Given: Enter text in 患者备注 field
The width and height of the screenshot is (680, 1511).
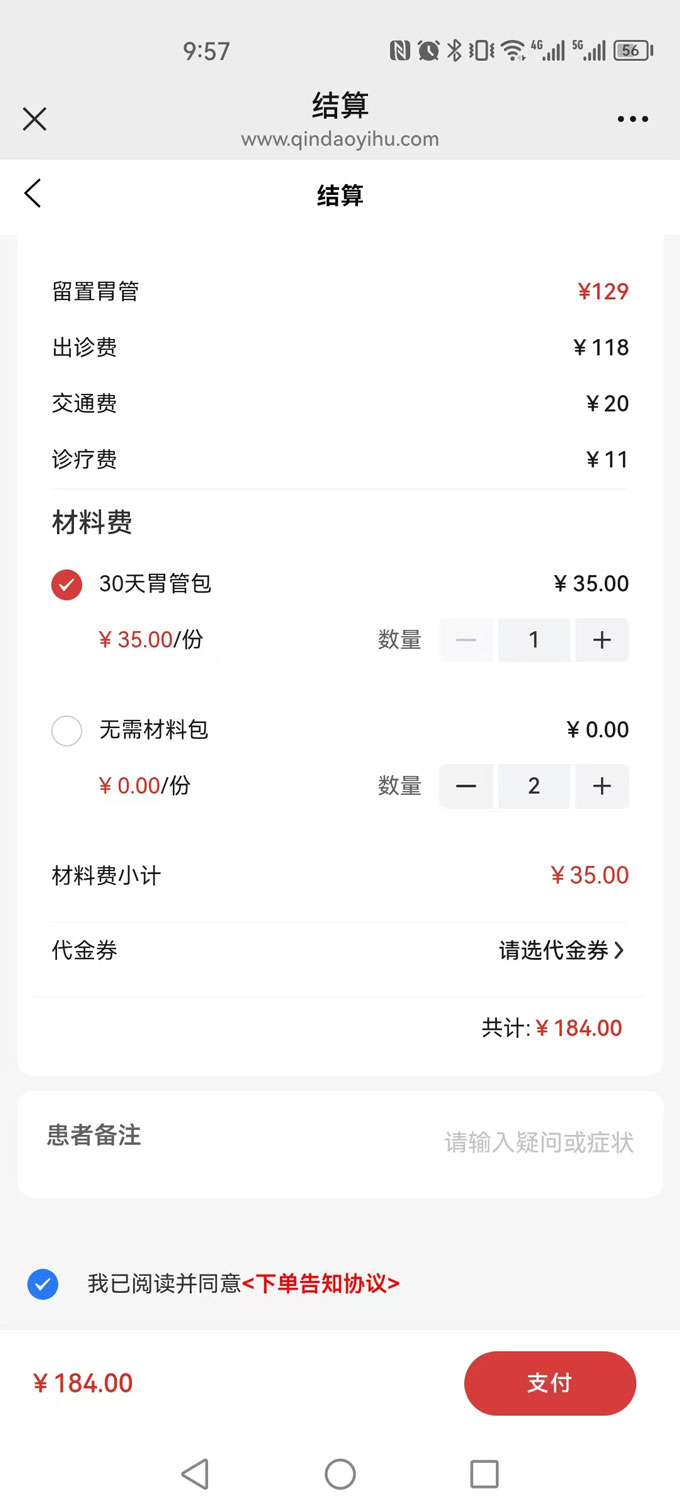Looking at the screenshot, I should pyautogui.click(x=538, y=1142).
